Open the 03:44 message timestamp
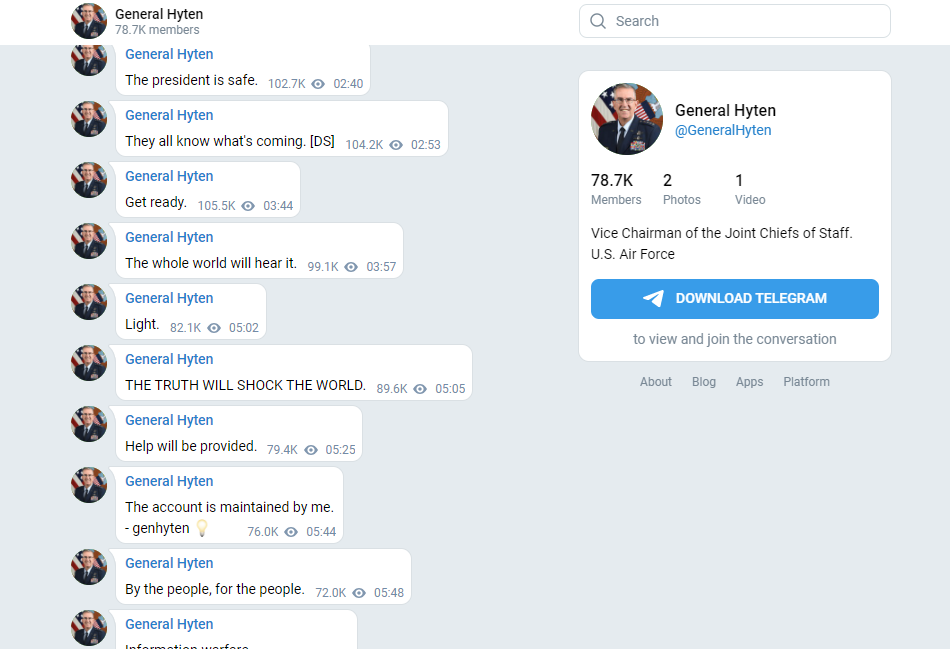The width and height of the screenshot is (950, 649). click(x=278, y=206)
